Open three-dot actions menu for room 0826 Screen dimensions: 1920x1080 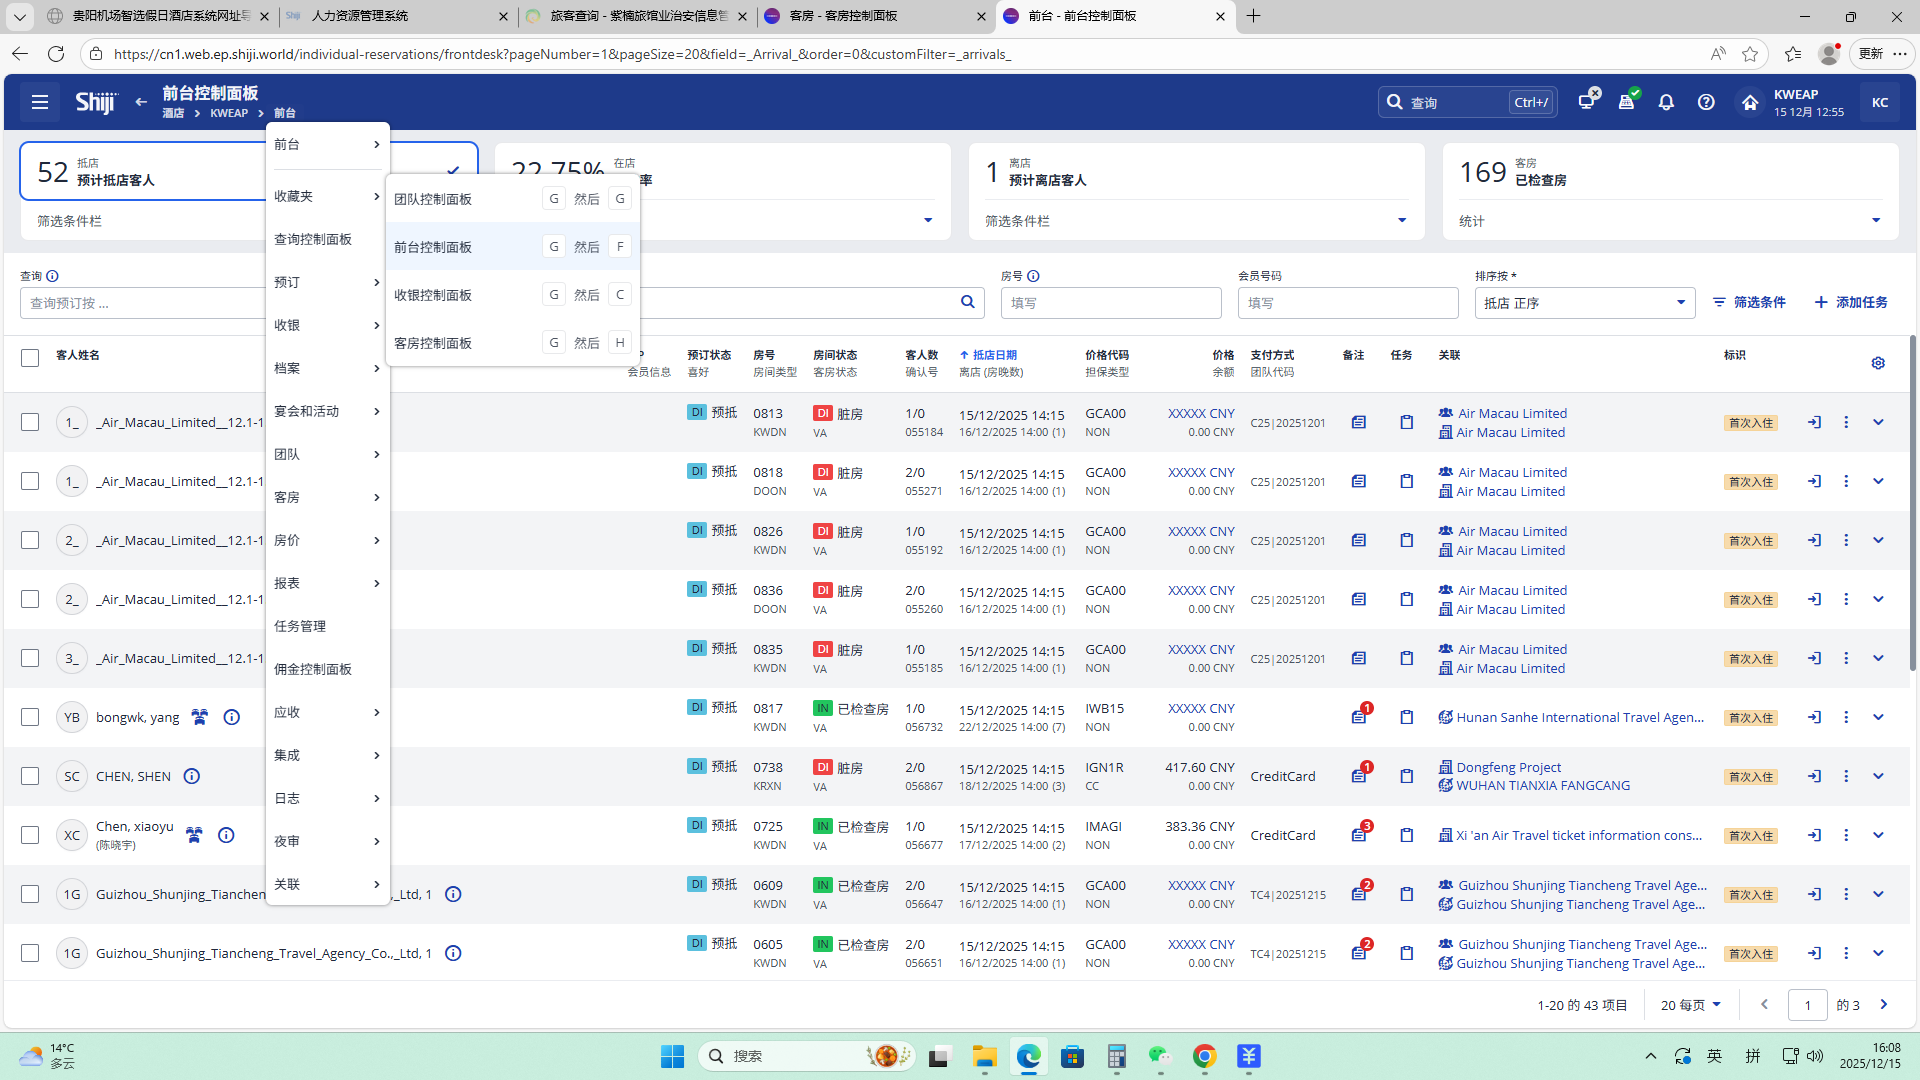pyautogui.click(x=1846, y=540)
